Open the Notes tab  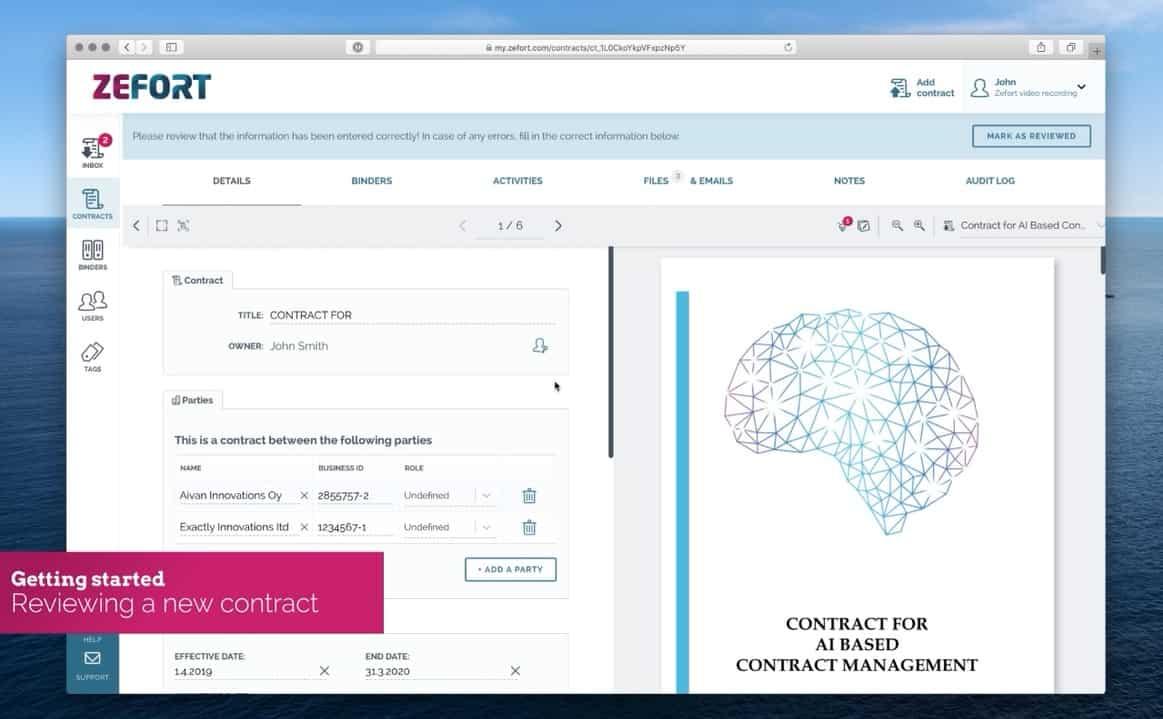point(848,181)
